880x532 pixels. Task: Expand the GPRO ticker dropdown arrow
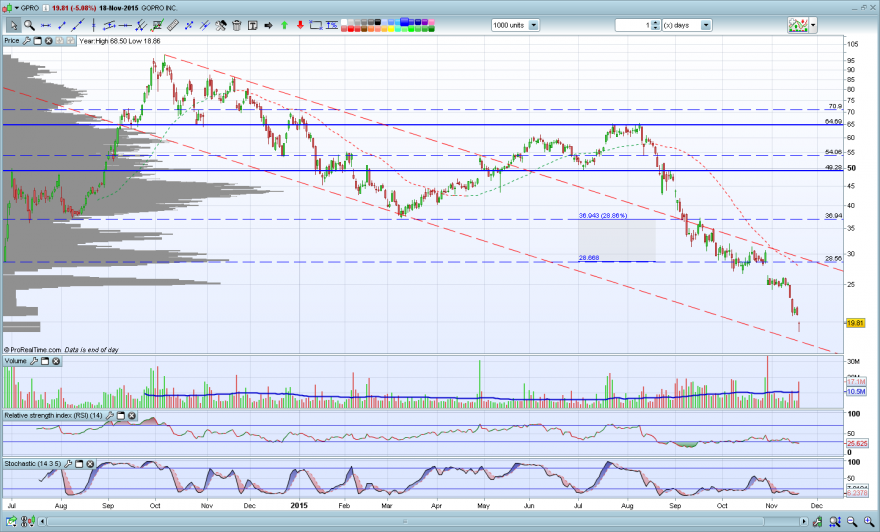click(x=17, y=8)
